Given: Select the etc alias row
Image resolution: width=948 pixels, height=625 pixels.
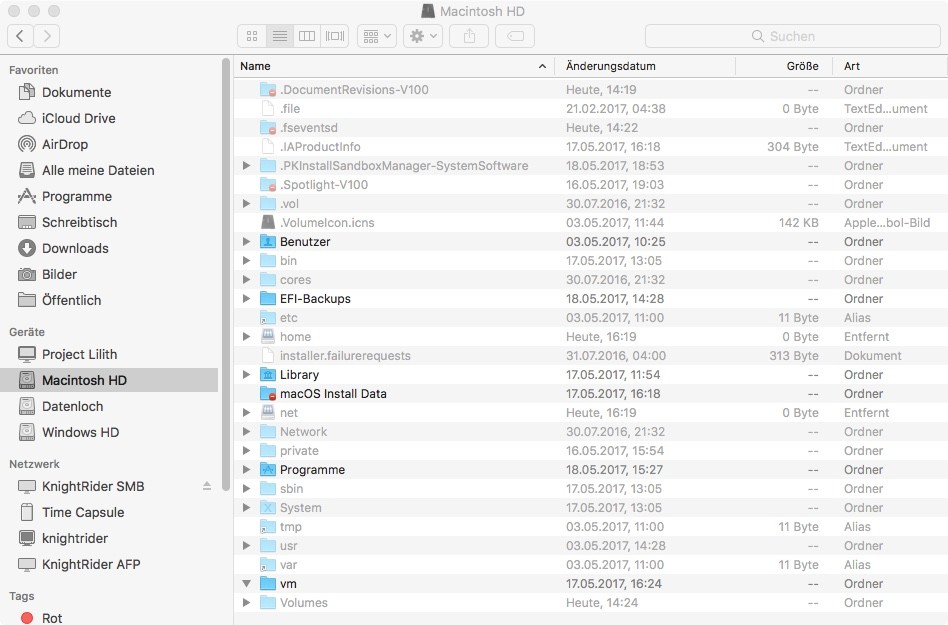Looking at the screenshot, I should pyautogui.click(x=591, y=317).
